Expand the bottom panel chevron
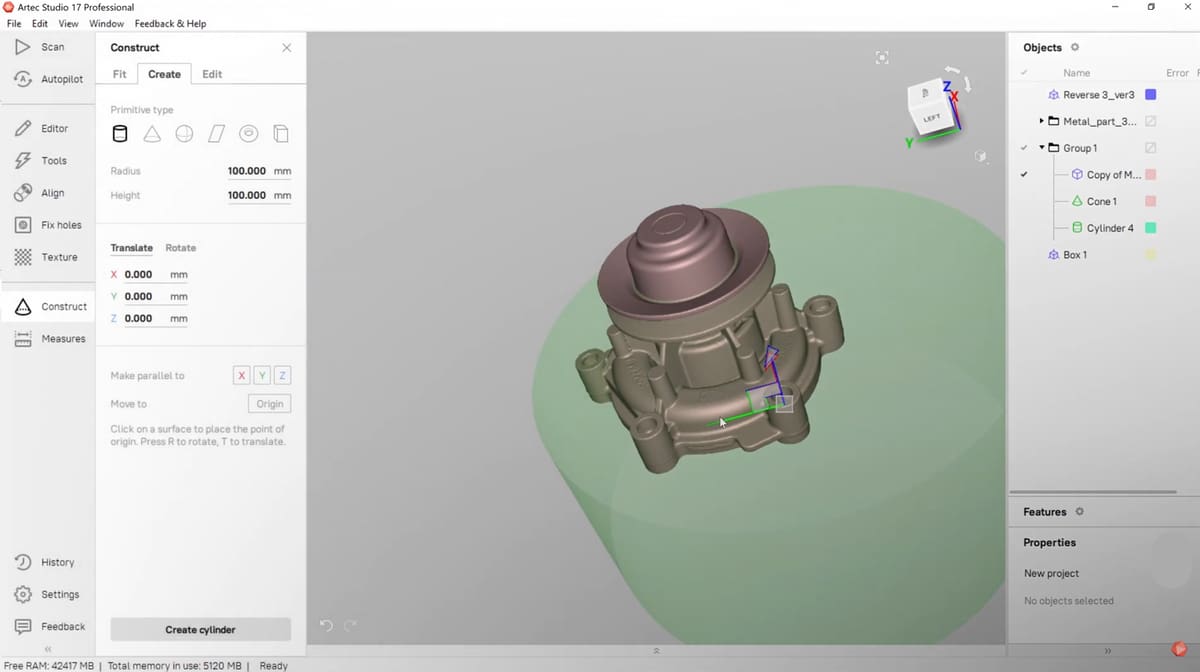The height and width of the screenshot is (672, 1200). pos(656,651)
